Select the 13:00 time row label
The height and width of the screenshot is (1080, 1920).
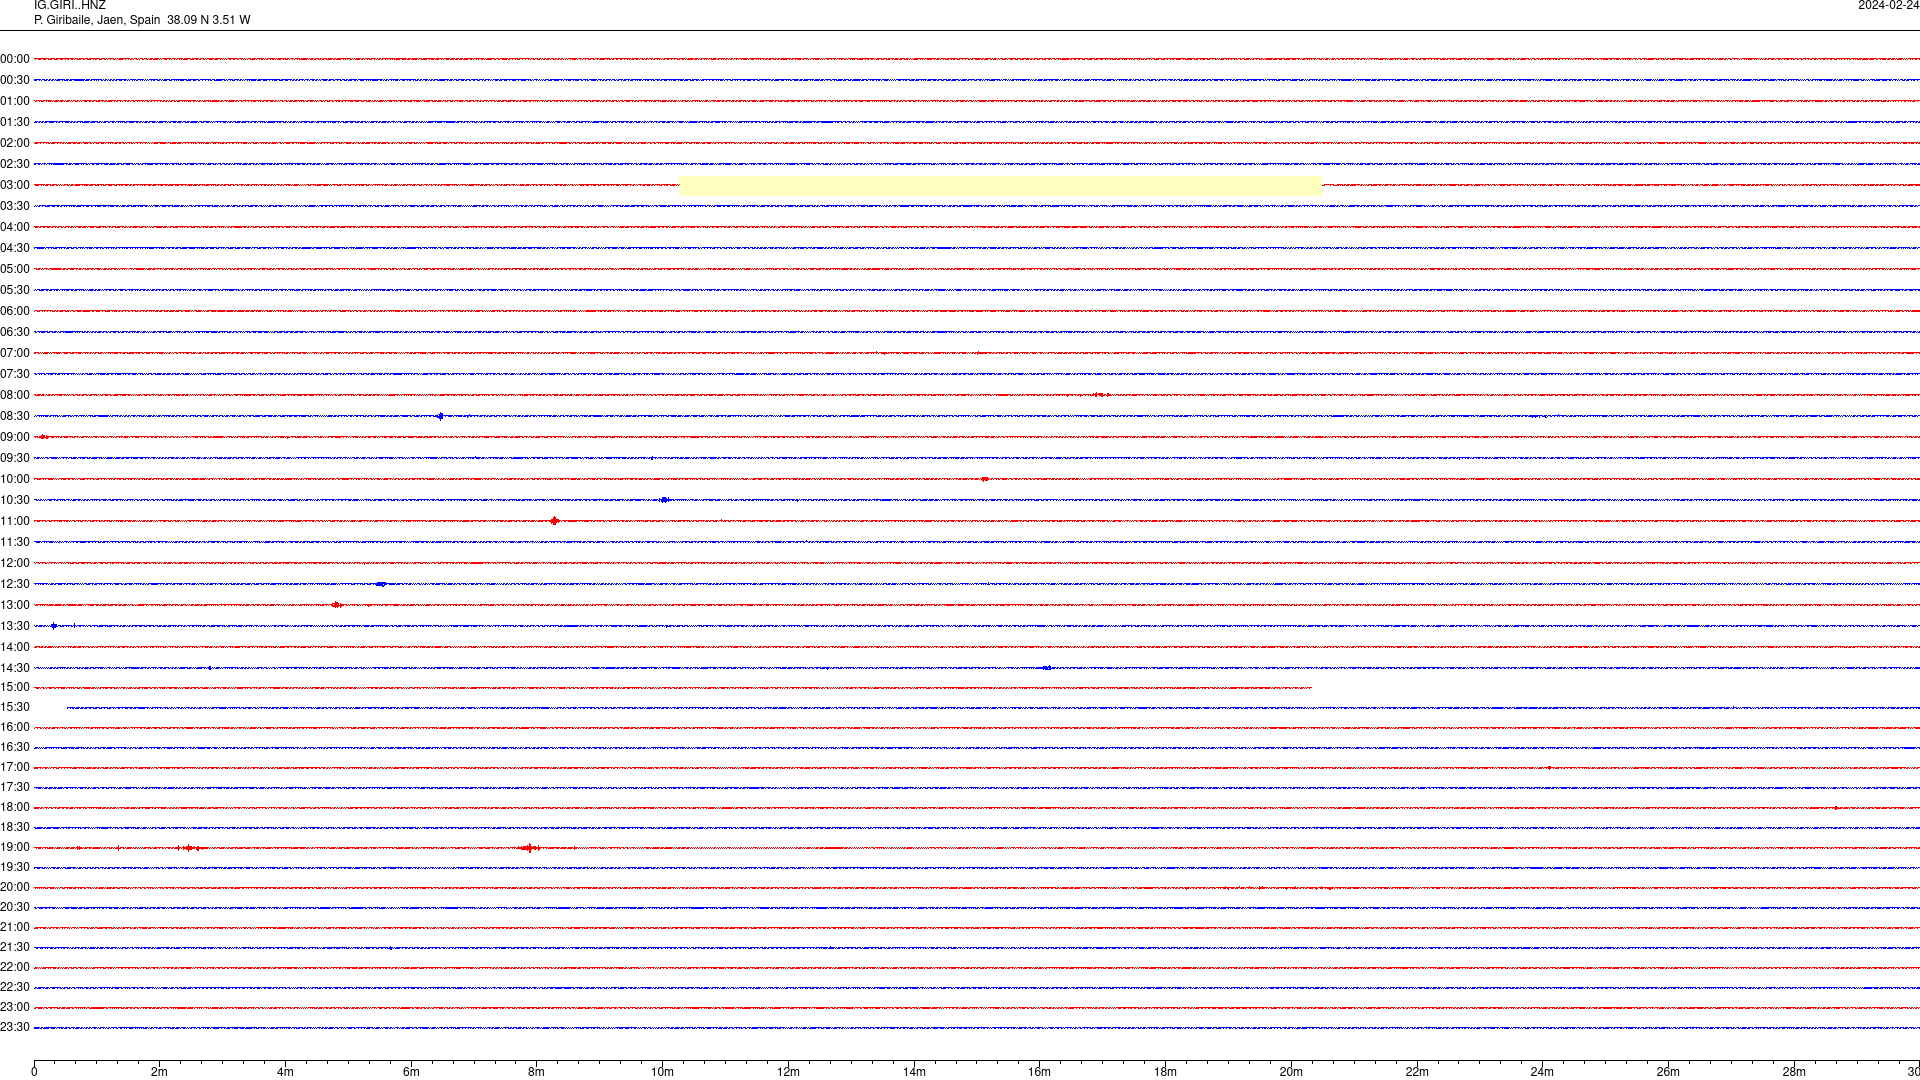tap(15, 605)
